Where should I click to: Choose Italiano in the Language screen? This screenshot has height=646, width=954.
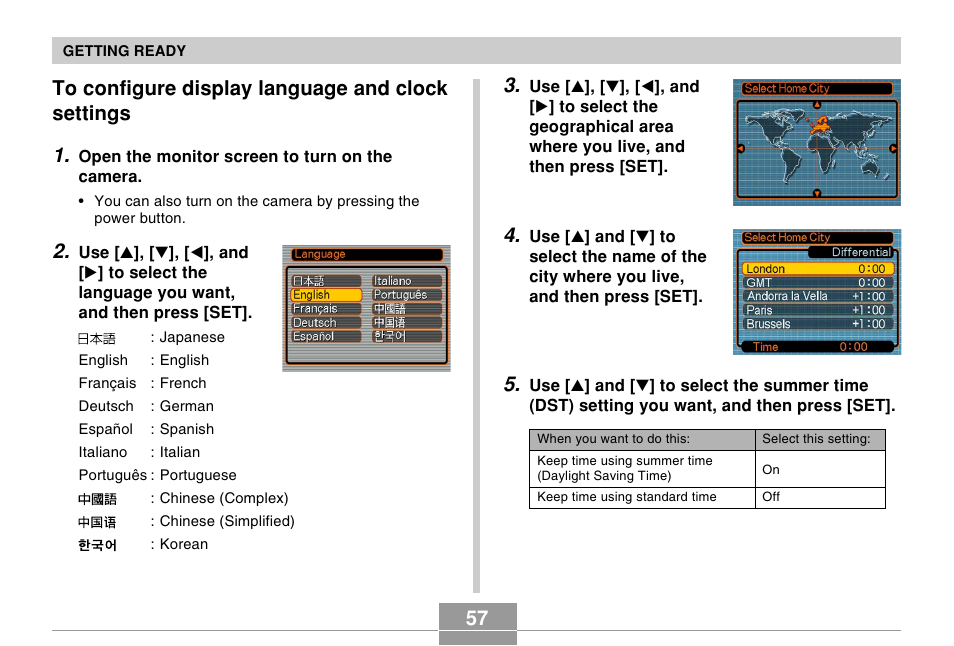(407, 281)
